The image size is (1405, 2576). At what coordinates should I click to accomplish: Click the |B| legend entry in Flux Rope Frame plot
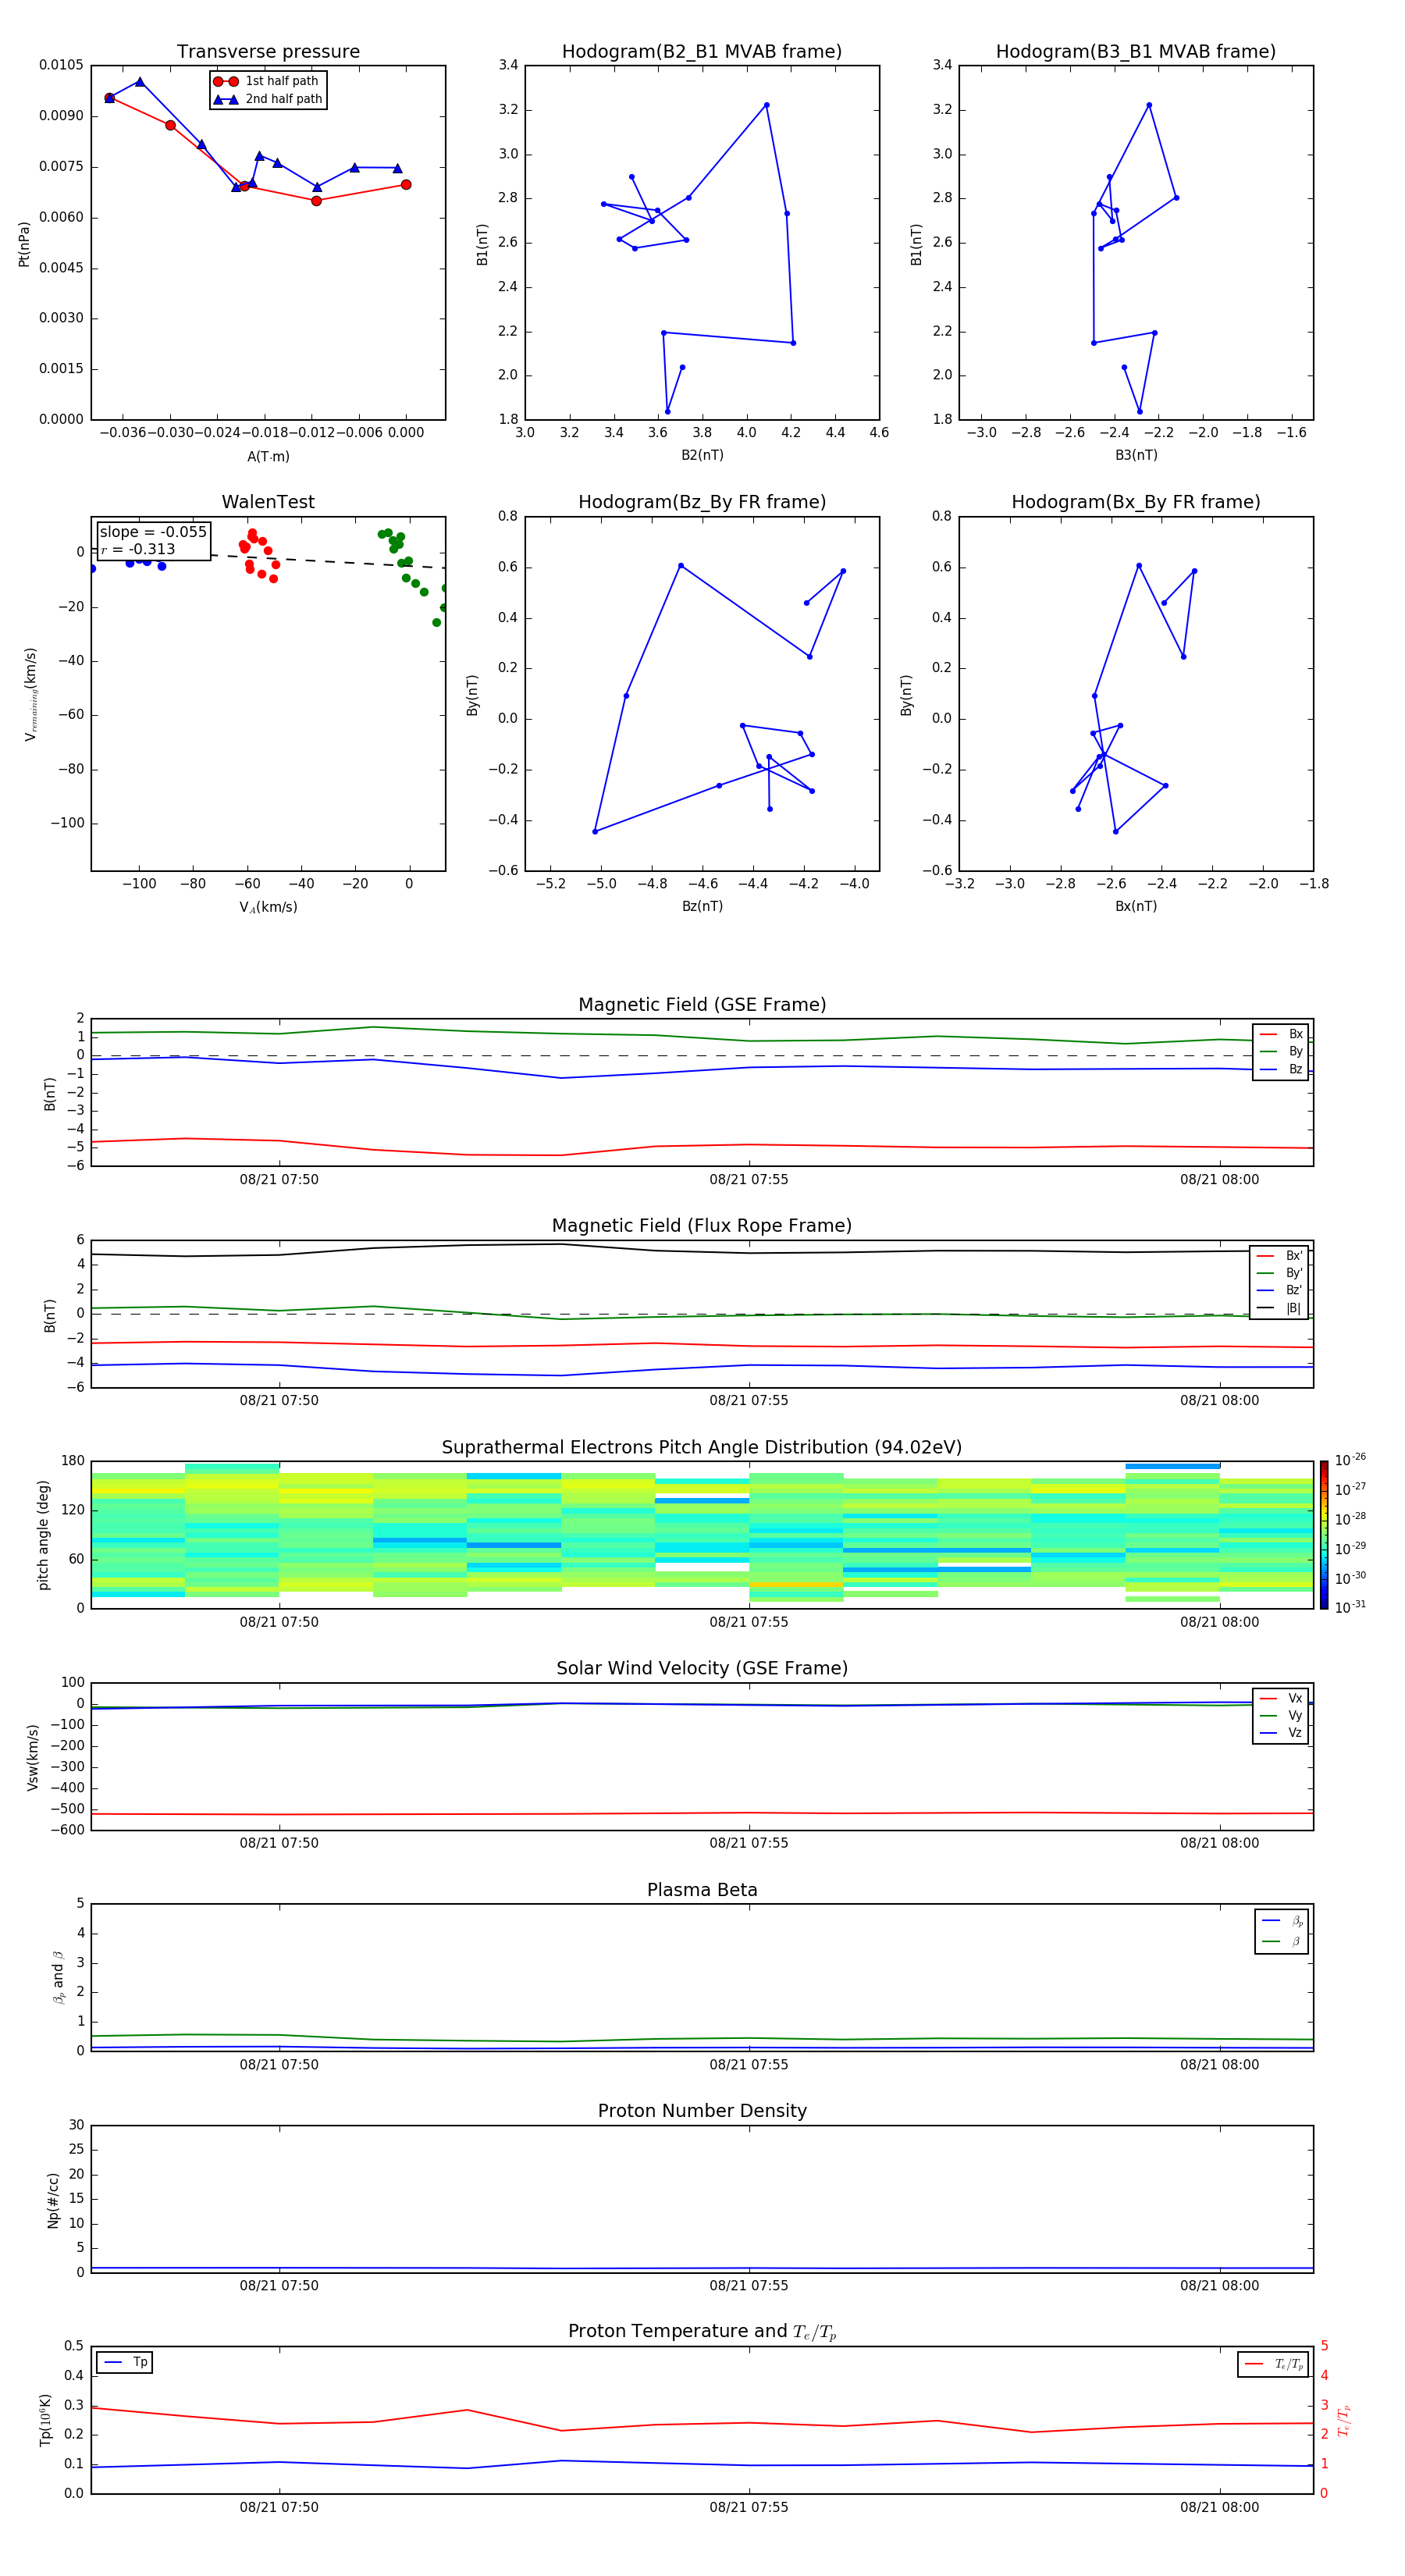point(1280,1308)
